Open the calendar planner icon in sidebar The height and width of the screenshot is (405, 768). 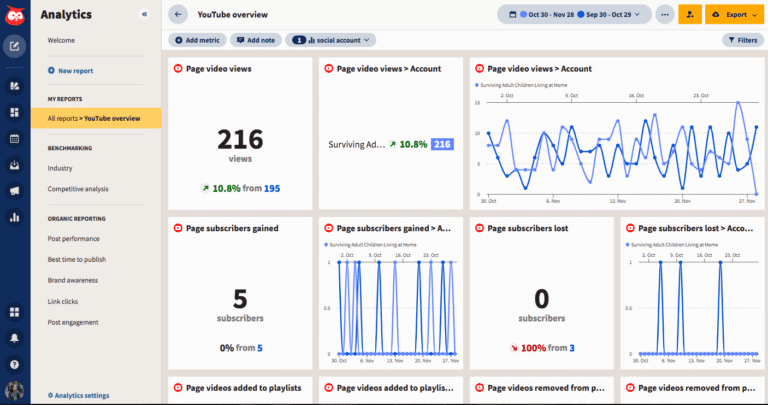click(14, 138)
